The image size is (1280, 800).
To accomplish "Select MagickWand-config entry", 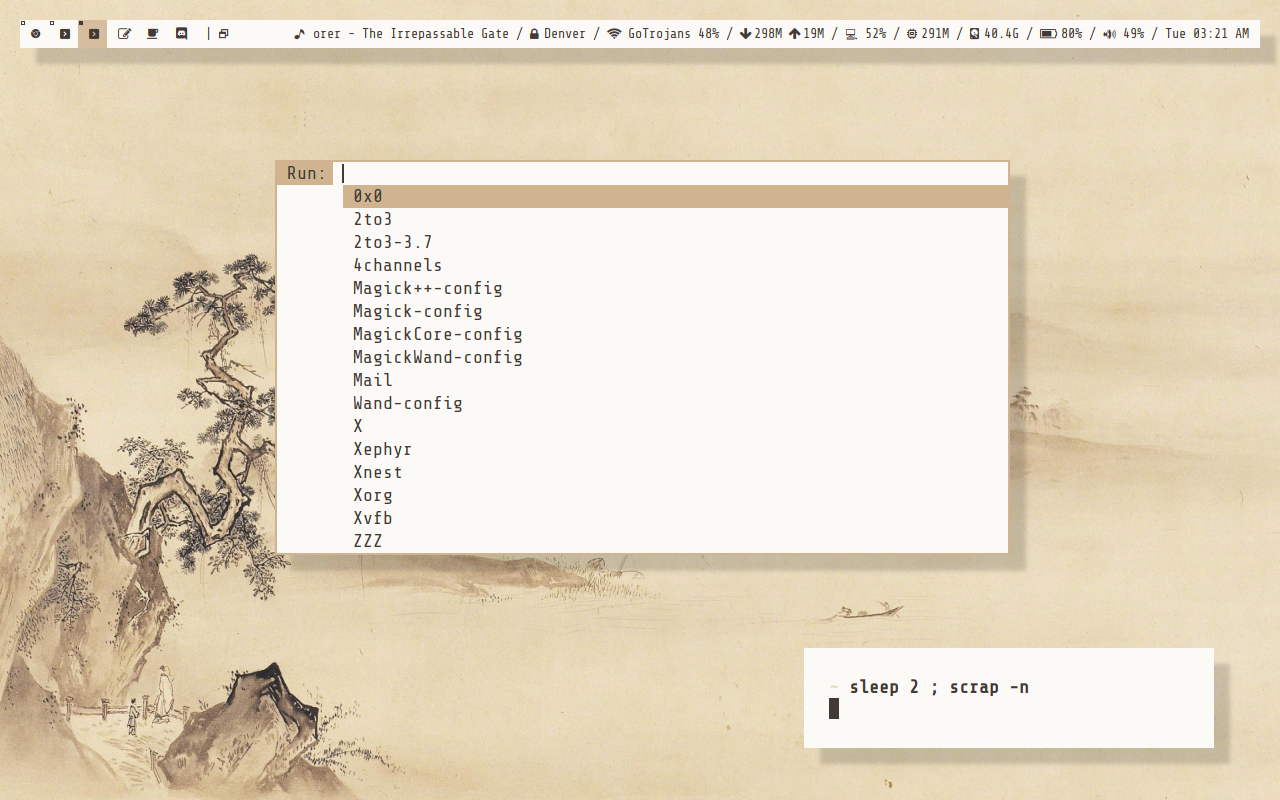I will click(x=675, y=357).
